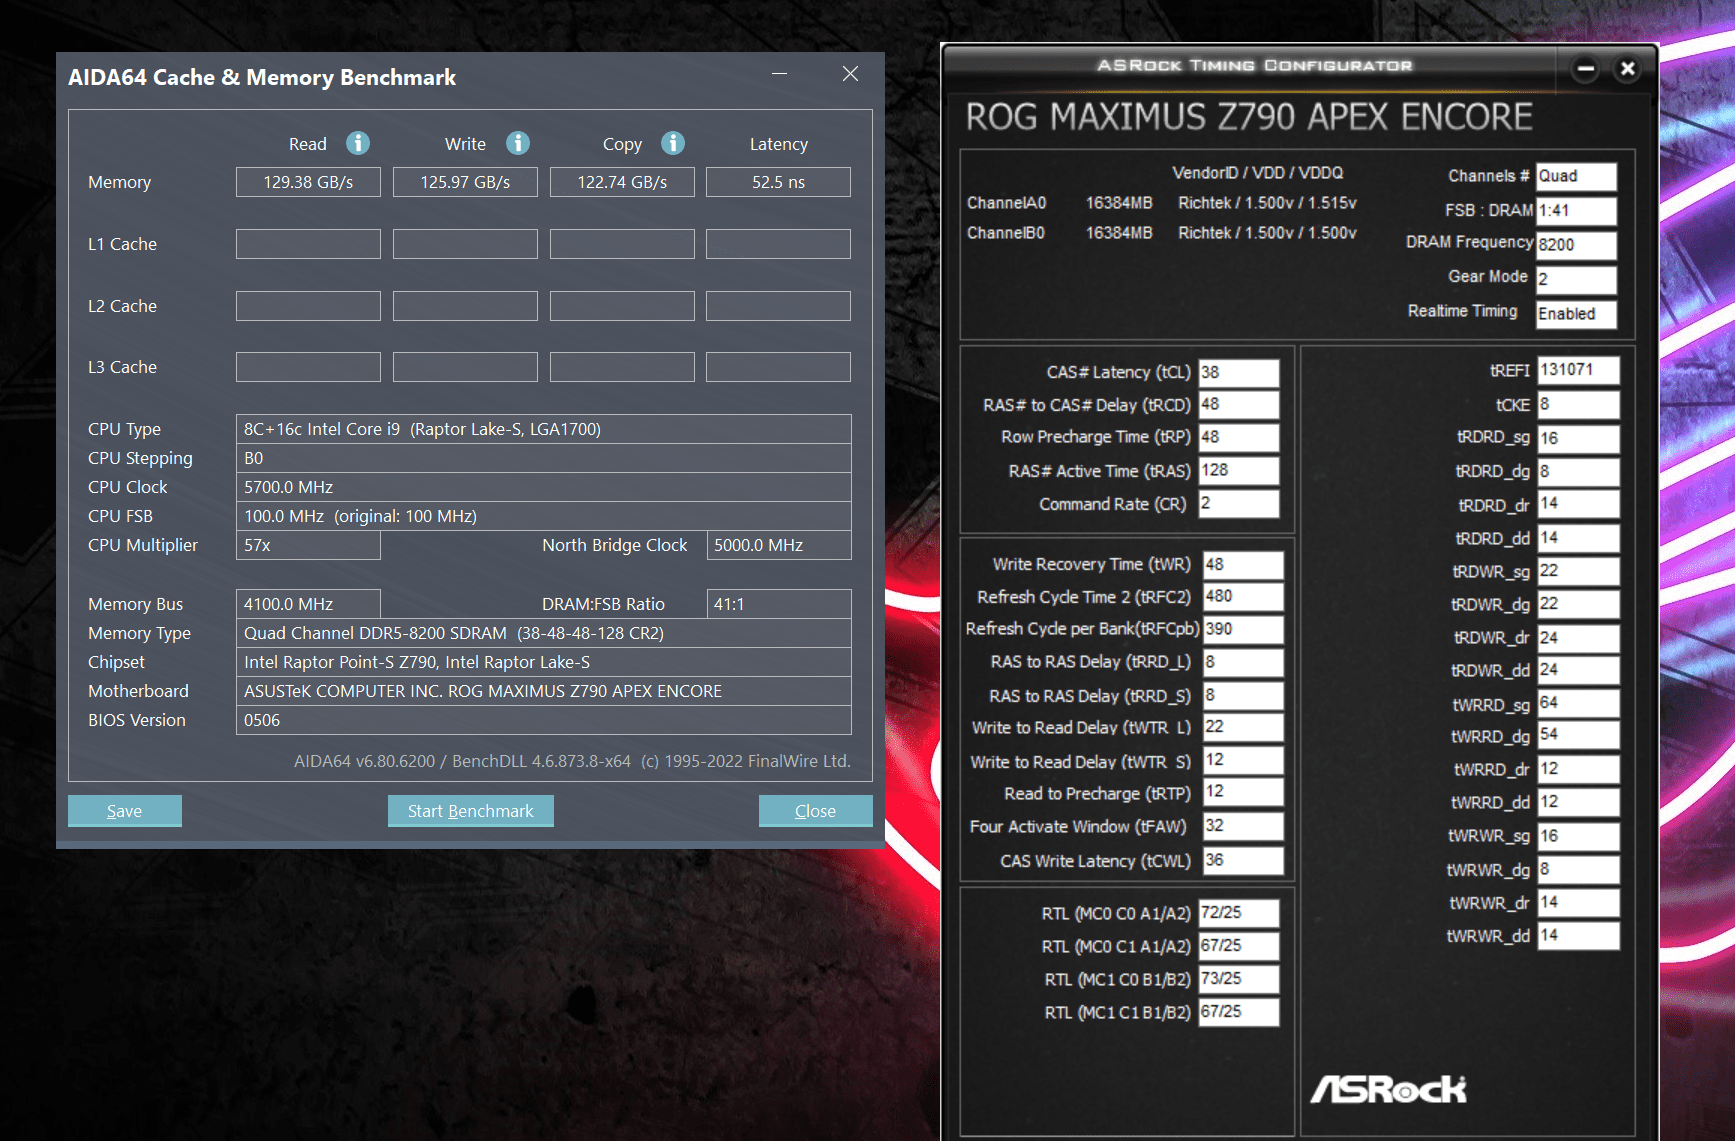Minimize the AIDA64 benchmark window
The image size is (1735, 1141).
pyautogui.click(x=779, y=74)
